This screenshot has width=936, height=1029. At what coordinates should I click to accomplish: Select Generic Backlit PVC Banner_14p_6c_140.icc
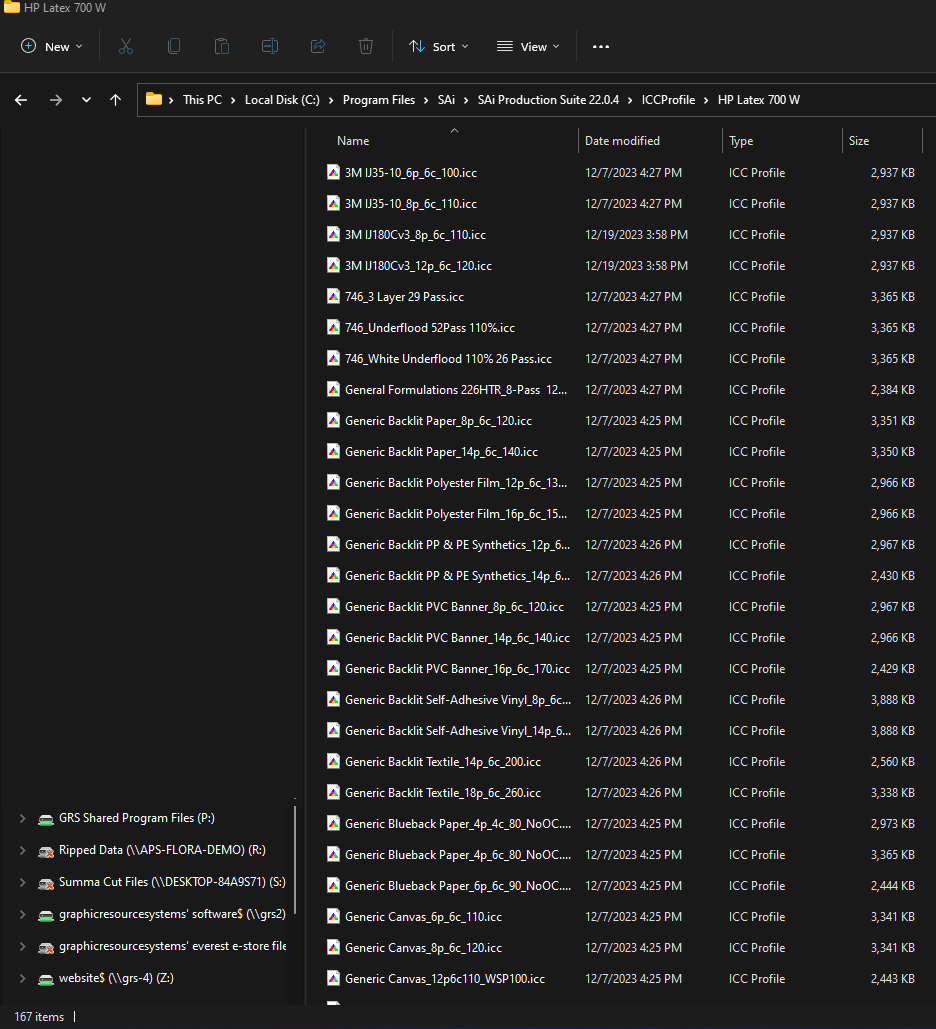[x=457, y=638]
